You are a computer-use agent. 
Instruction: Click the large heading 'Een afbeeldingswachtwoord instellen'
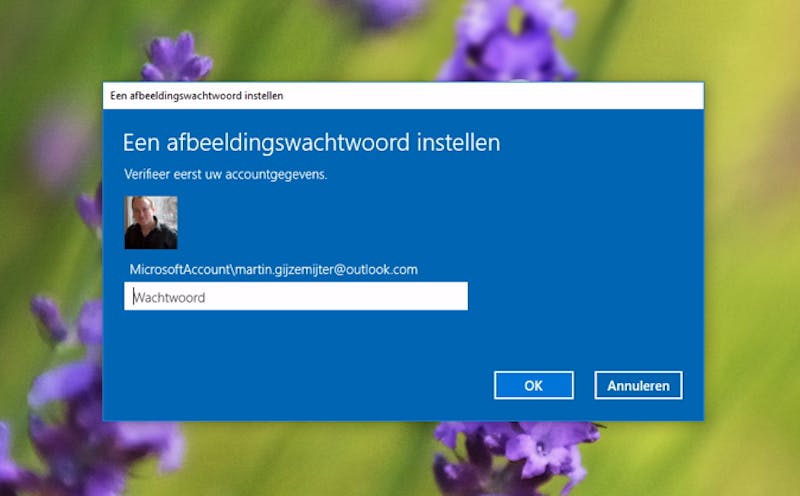[x=311, y=142]
